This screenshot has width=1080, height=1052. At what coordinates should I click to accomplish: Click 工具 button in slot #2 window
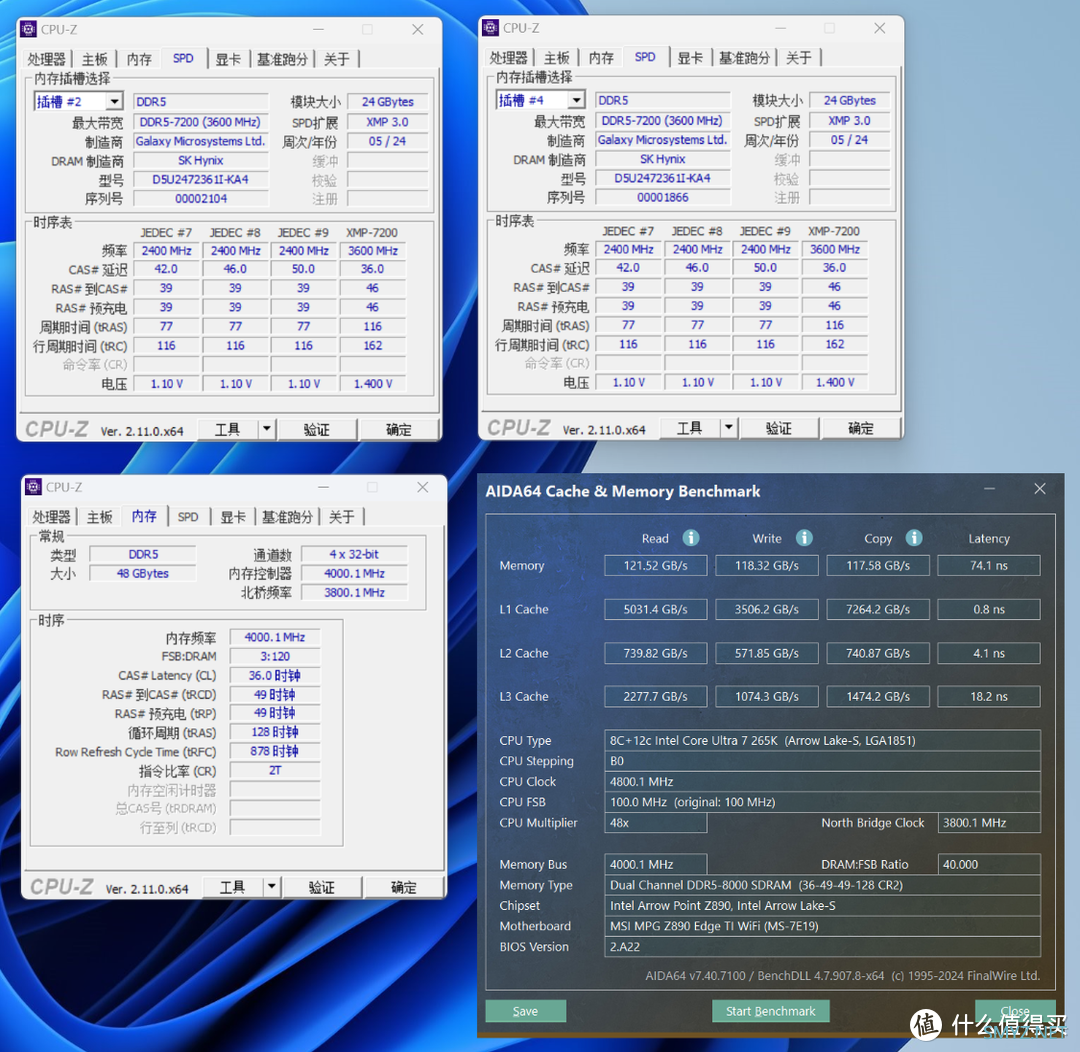(x=228, y=429)
